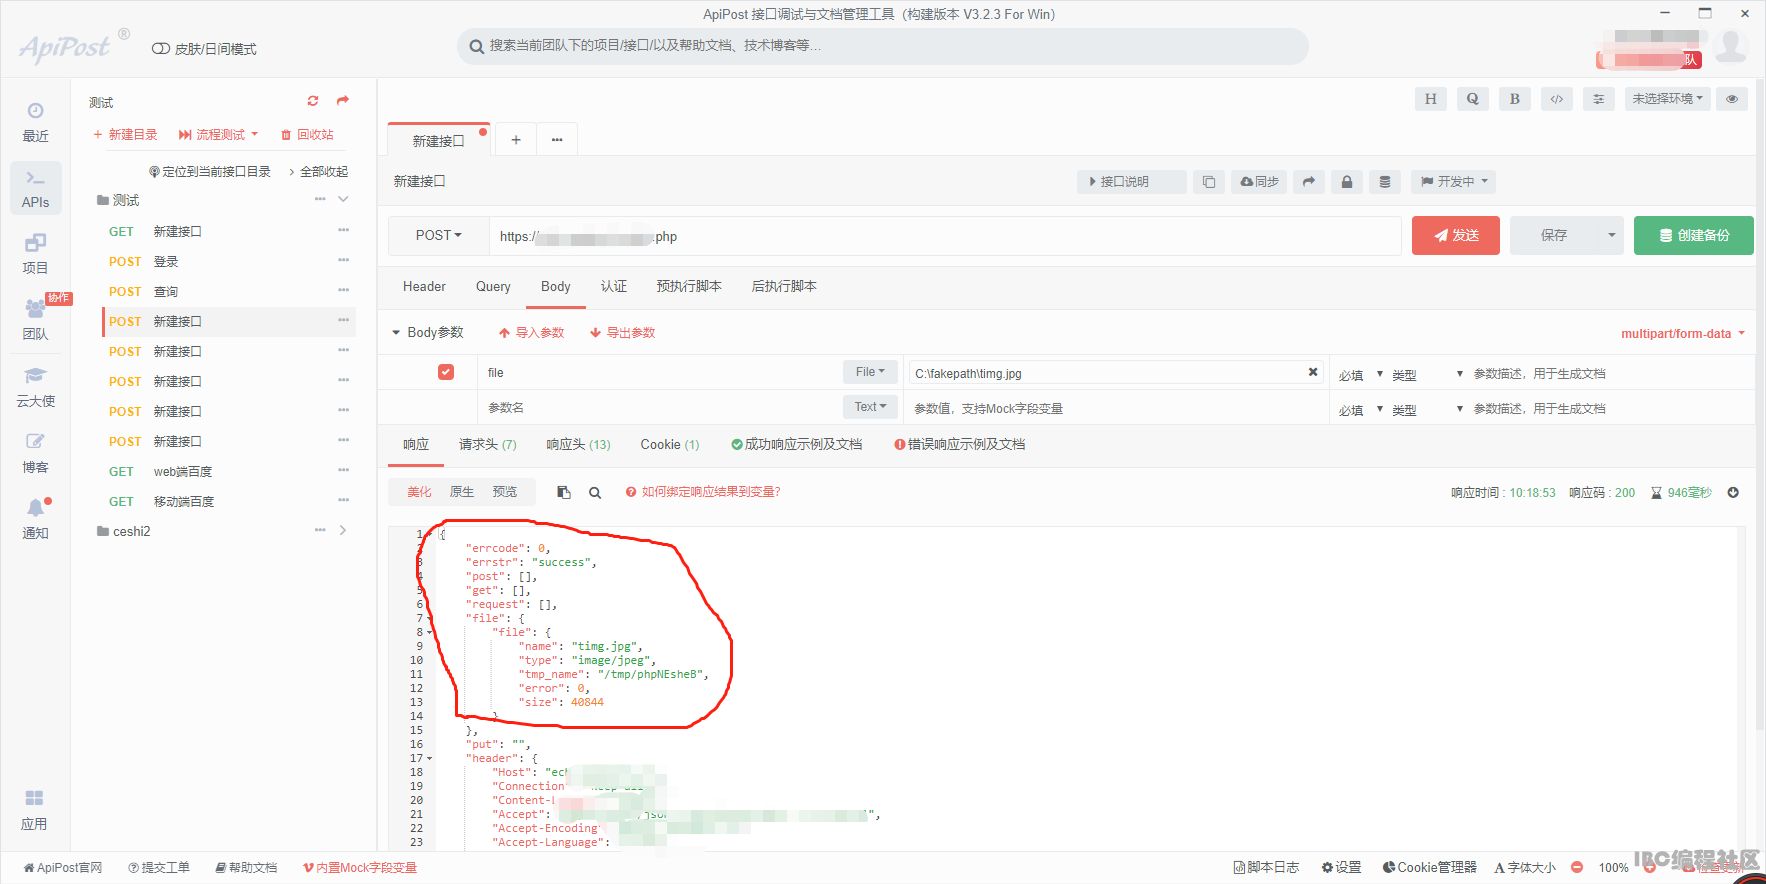This screenshot has width=1766, height=884.
Task: Click the font size decrease control near 100%
Action: tap(1577, 868)
